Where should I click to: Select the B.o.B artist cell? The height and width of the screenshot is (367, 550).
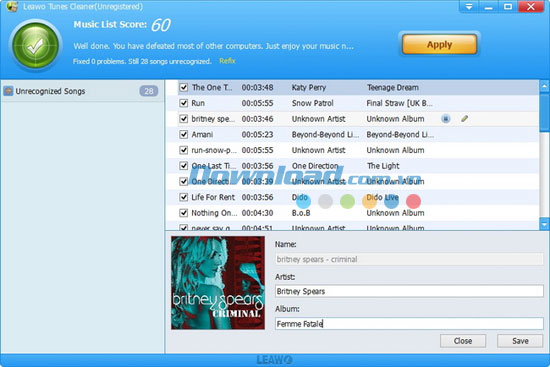point(301,213)
